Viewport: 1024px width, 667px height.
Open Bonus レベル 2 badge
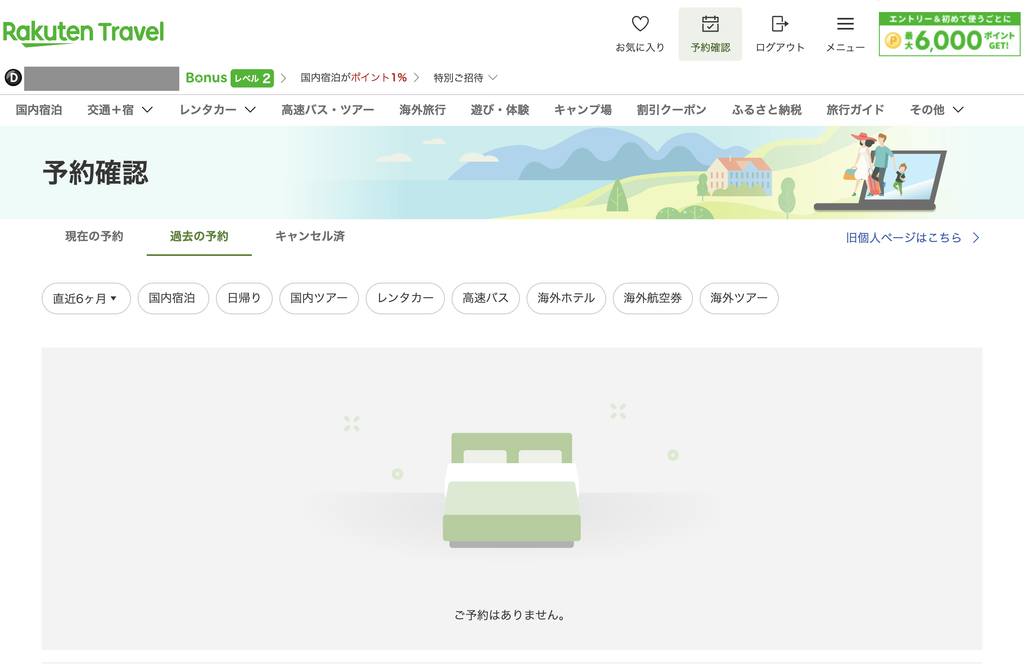tap(229, 78)
